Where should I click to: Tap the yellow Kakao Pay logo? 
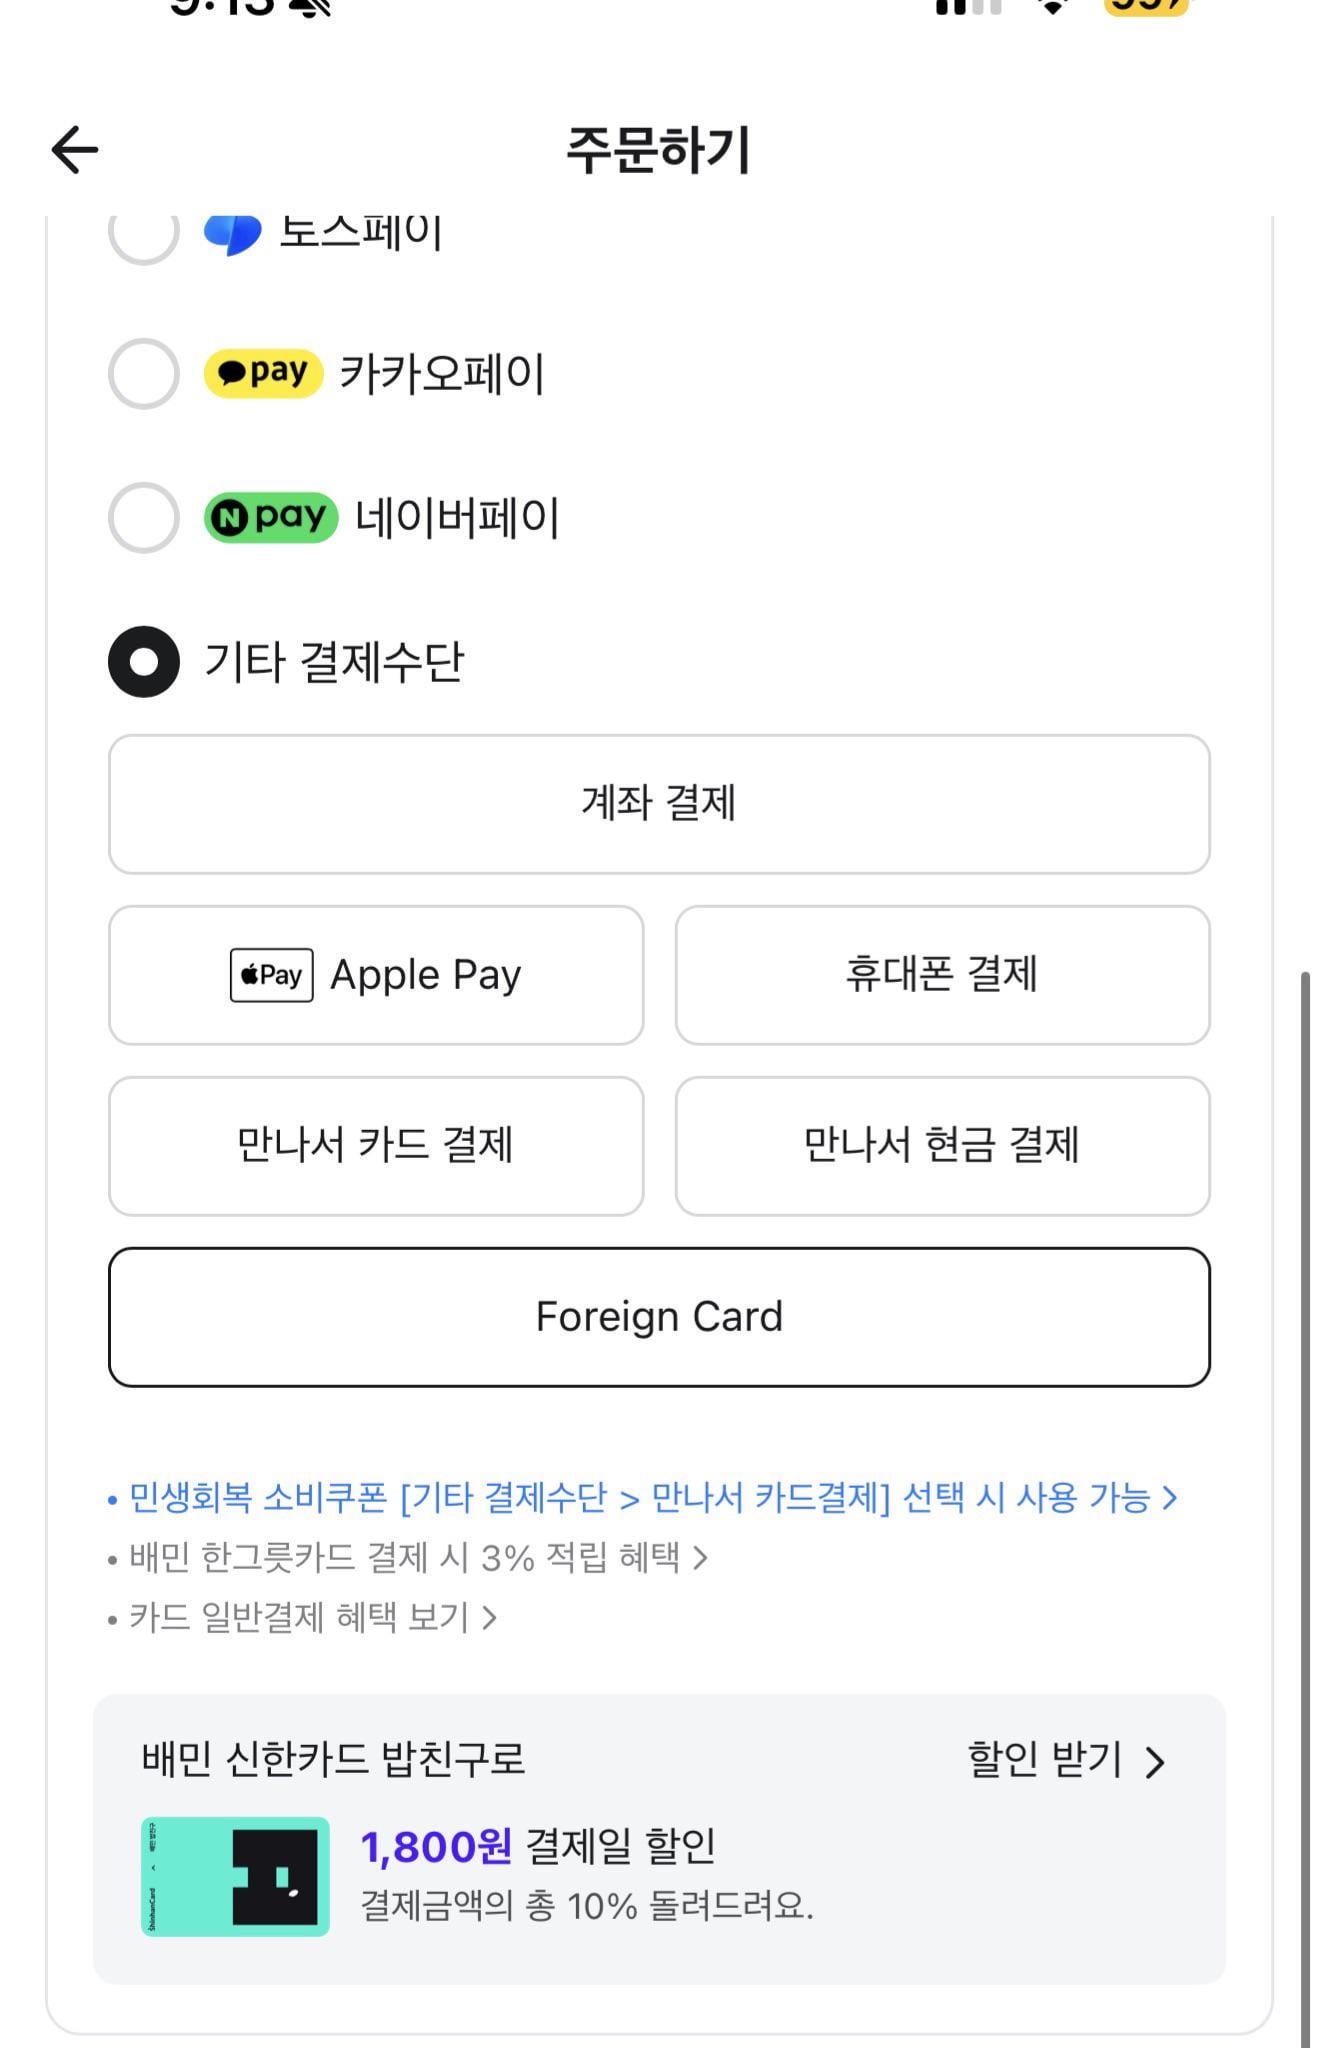(x=263, y=374)
